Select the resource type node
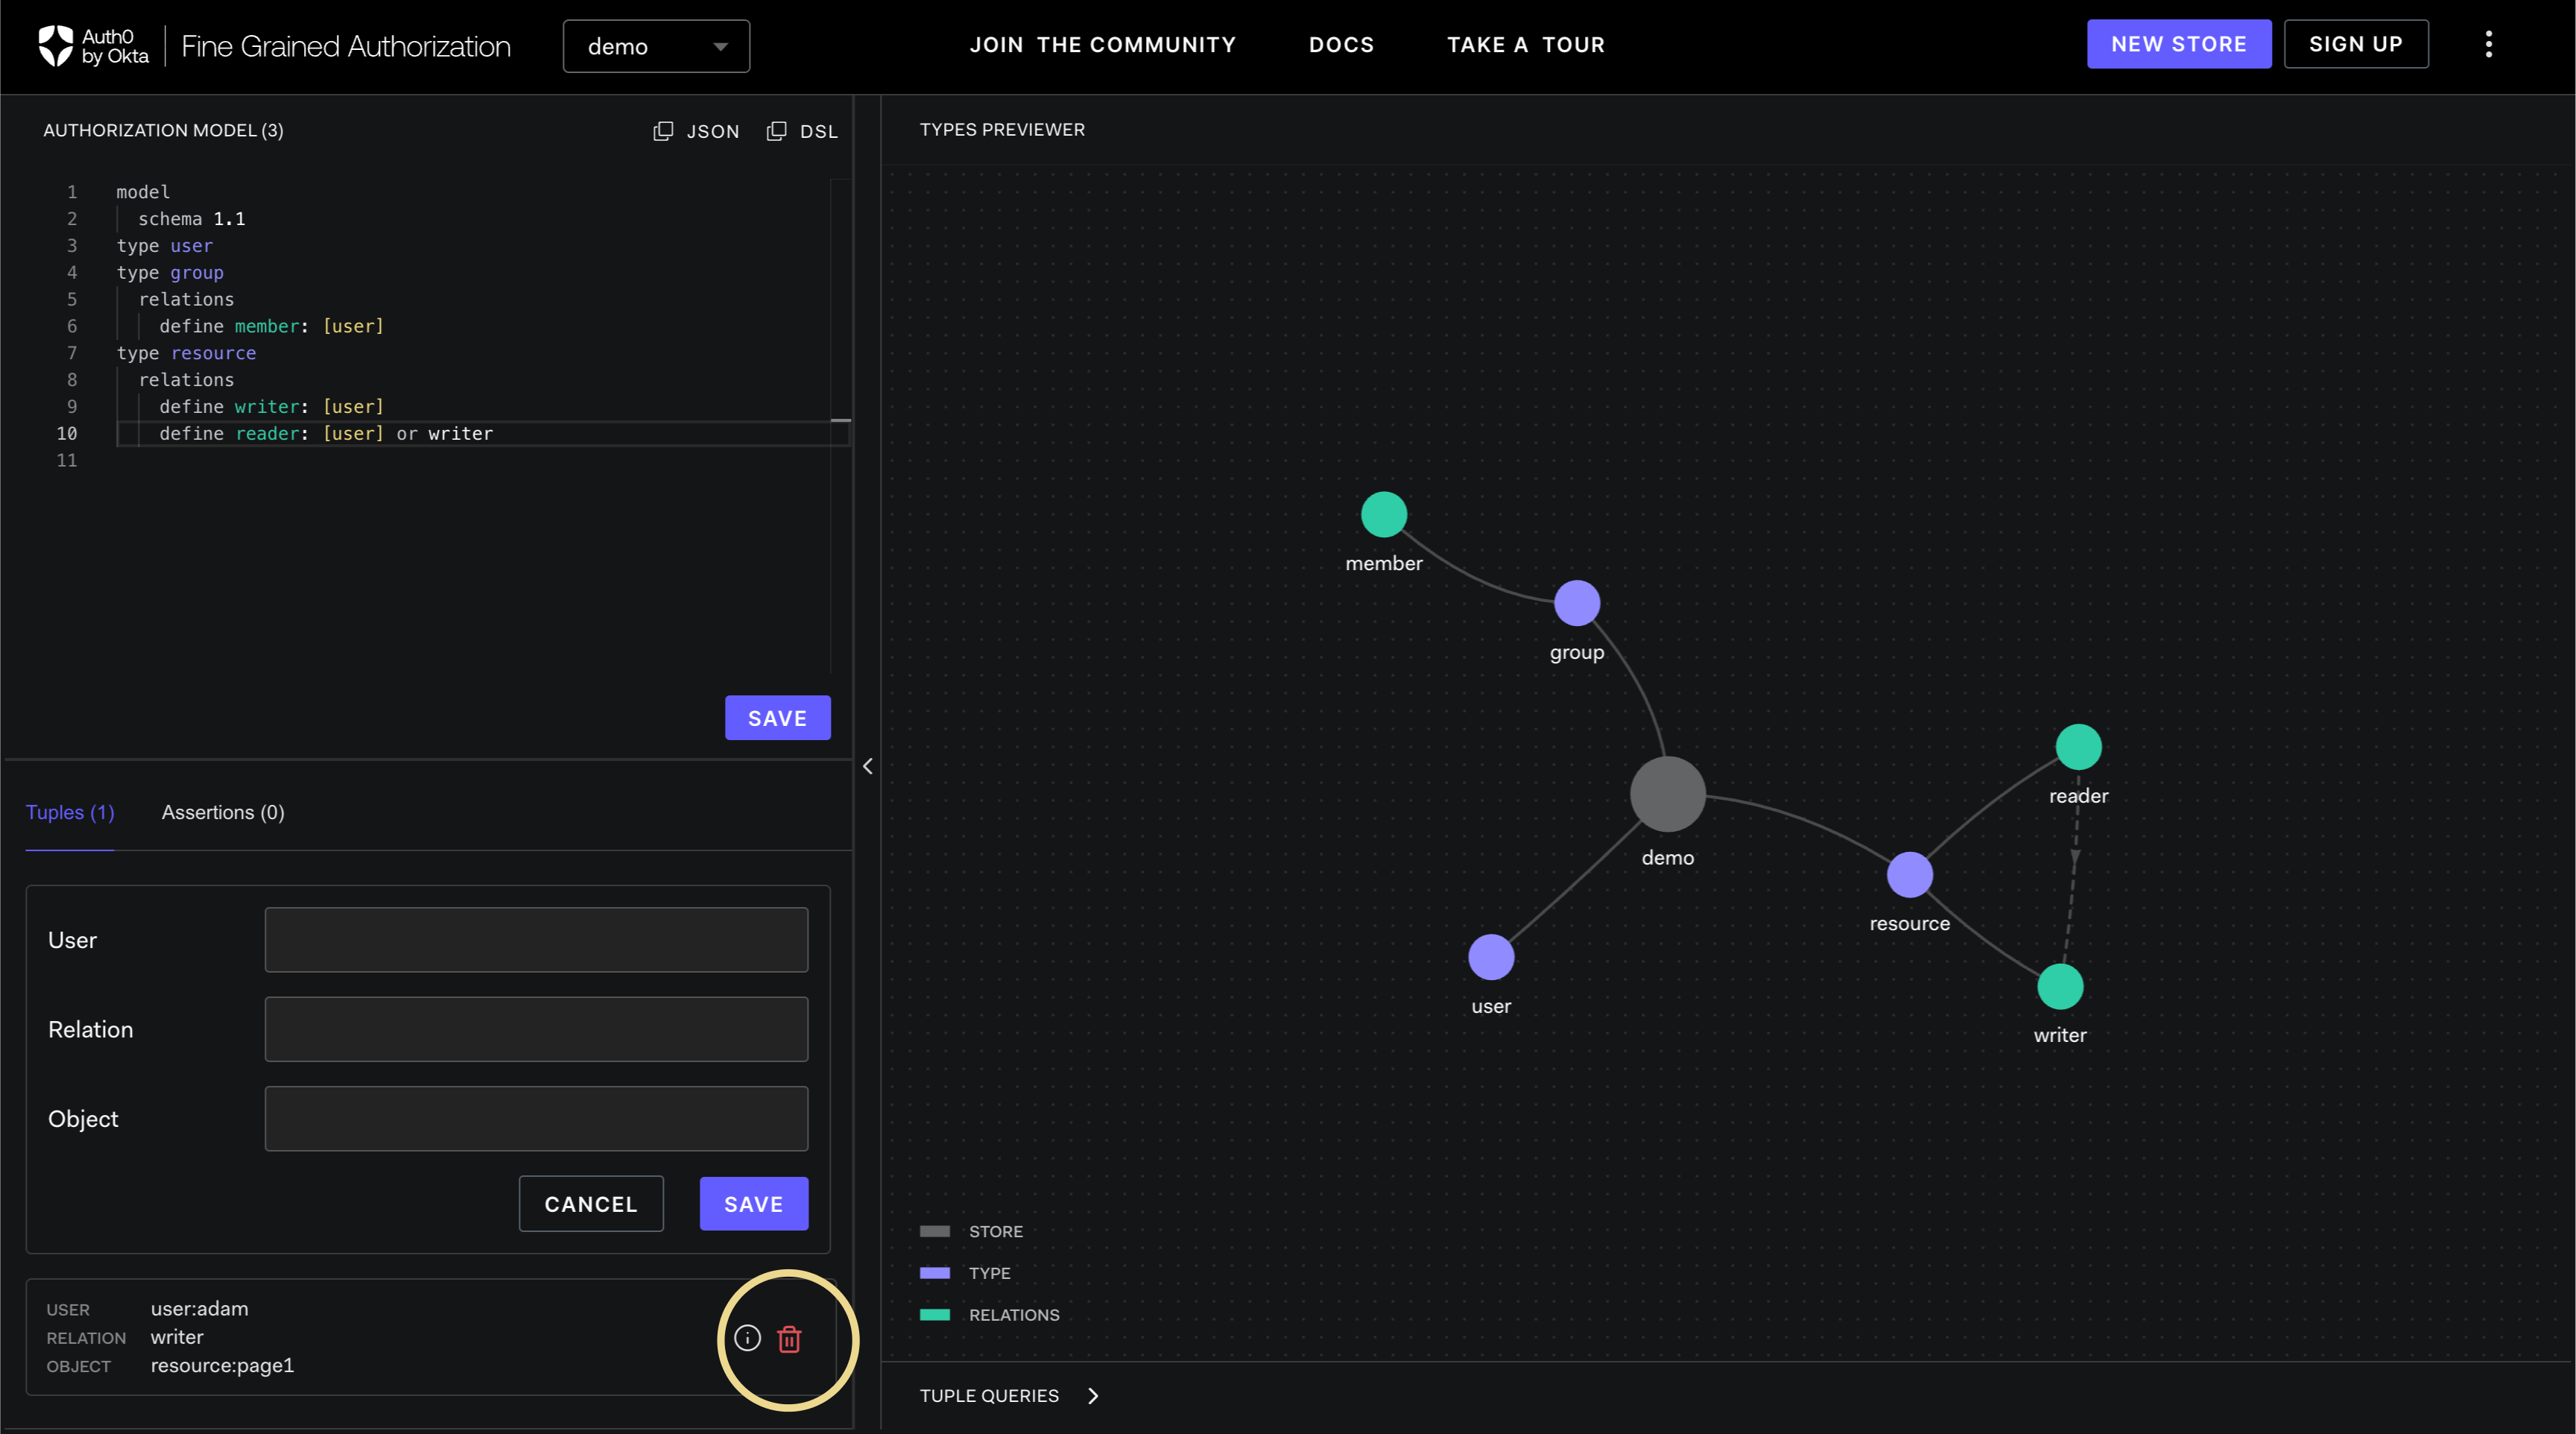This screenshot has height=1434, width=2576. pyautogui.click(x=1909, y=875)
